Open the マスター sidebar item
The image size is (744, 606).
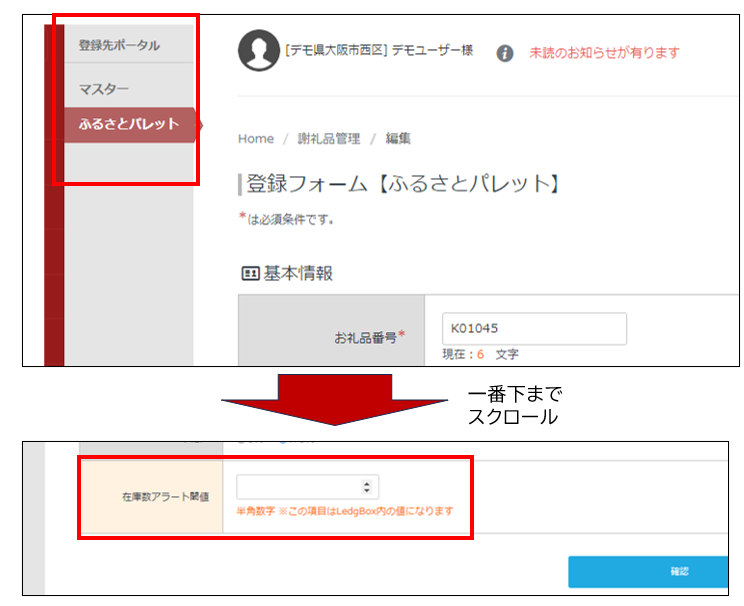[x=104, y=90]
